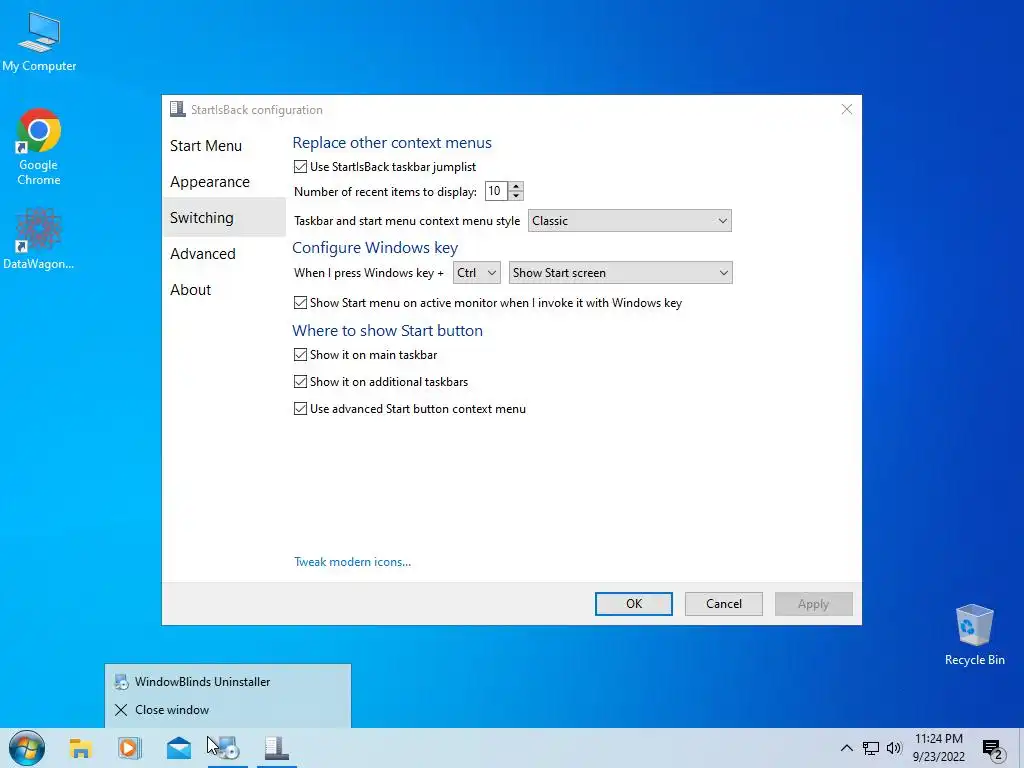Image resolution: width=1024 pixels, height=768 pixels.
Task: Select WindowBlinds Uninstaller in the jumplist
Action: tap(228, 682)
